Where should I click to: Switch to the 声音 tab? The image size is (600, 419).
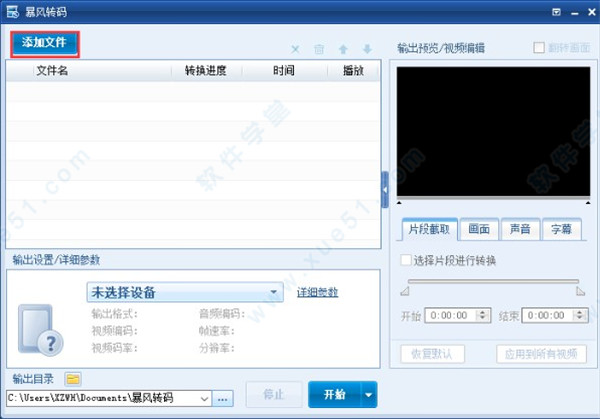[x=520, y=229]
